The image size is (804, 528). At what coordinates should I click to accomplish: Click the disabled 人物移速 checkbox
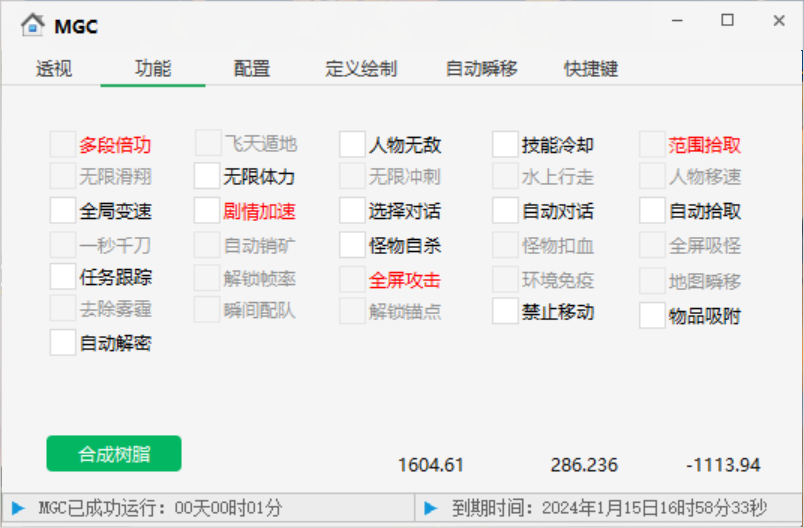coord(652,176)
